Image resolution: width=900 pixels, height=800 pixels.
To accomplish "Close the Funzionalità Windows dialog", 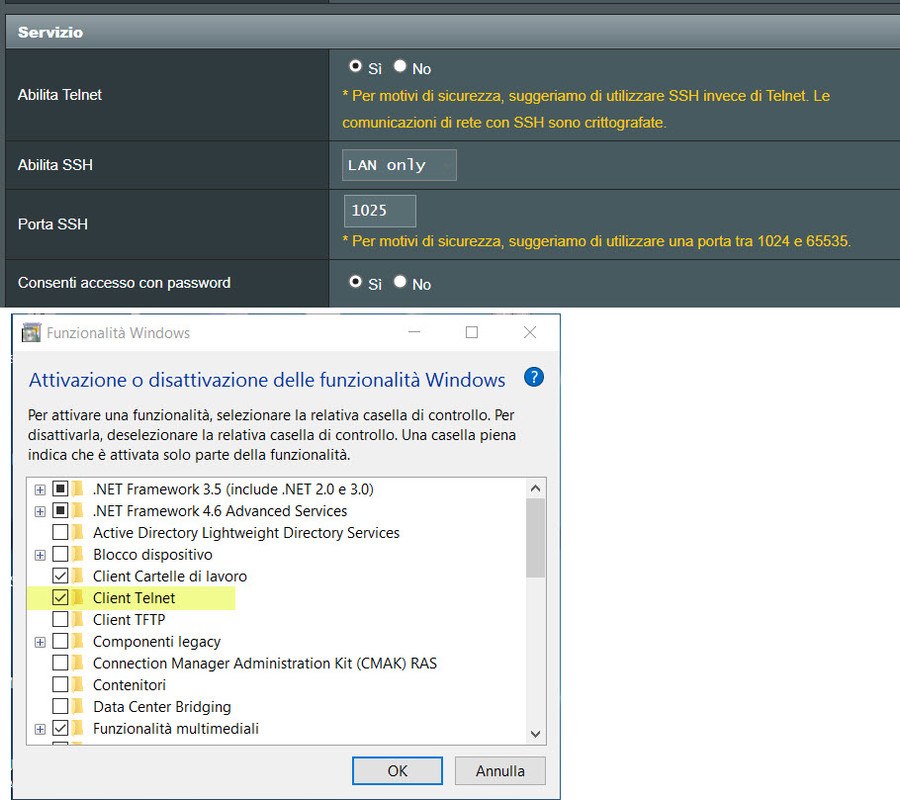I will 530,332.
